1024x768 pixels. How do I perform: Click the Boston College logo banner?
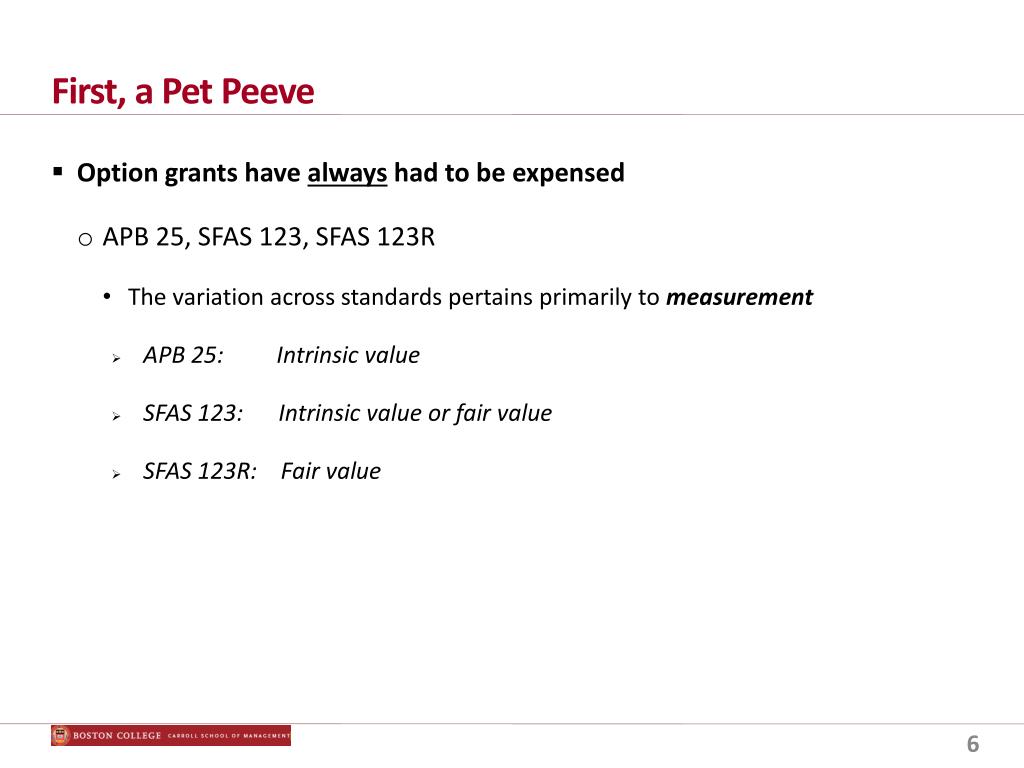[x=171, y=735]
